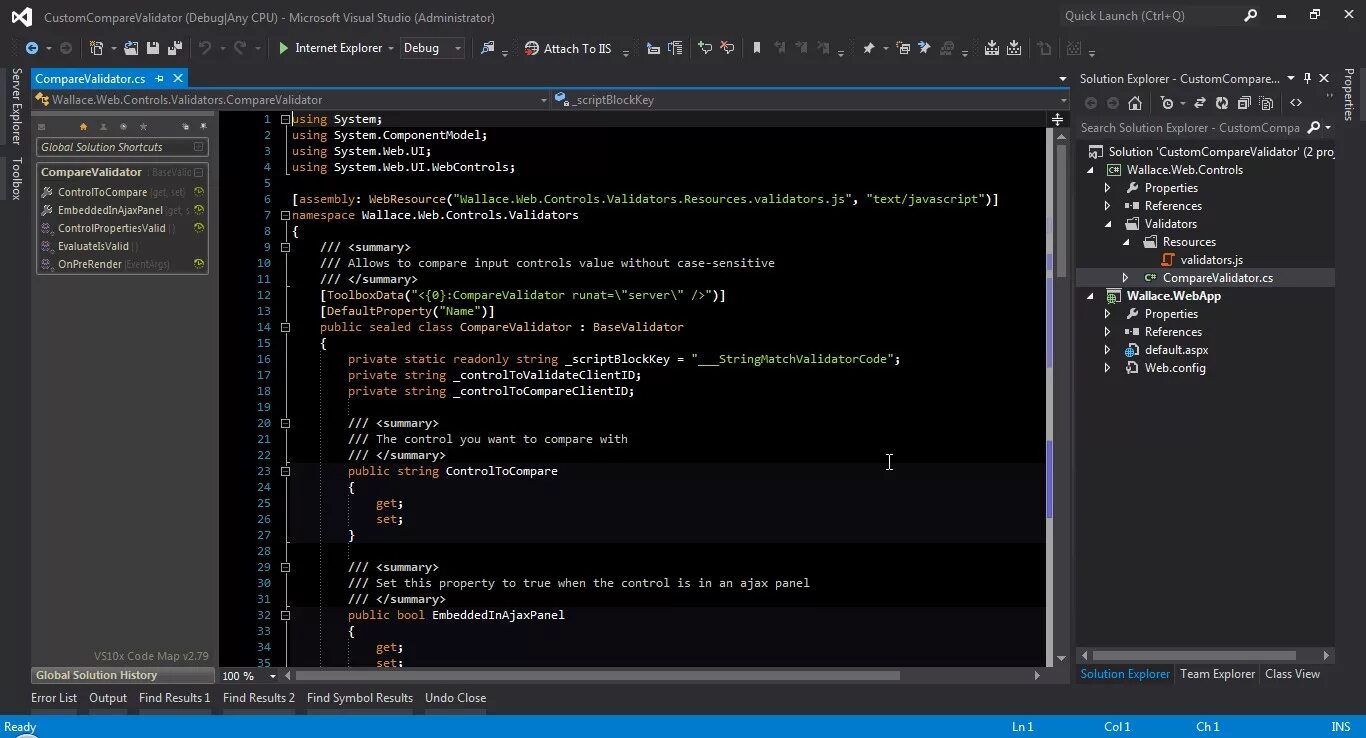The image size is (1366, 738).
Task: Click the Search Solution Explorer input field
Action: pos(1190,128)
